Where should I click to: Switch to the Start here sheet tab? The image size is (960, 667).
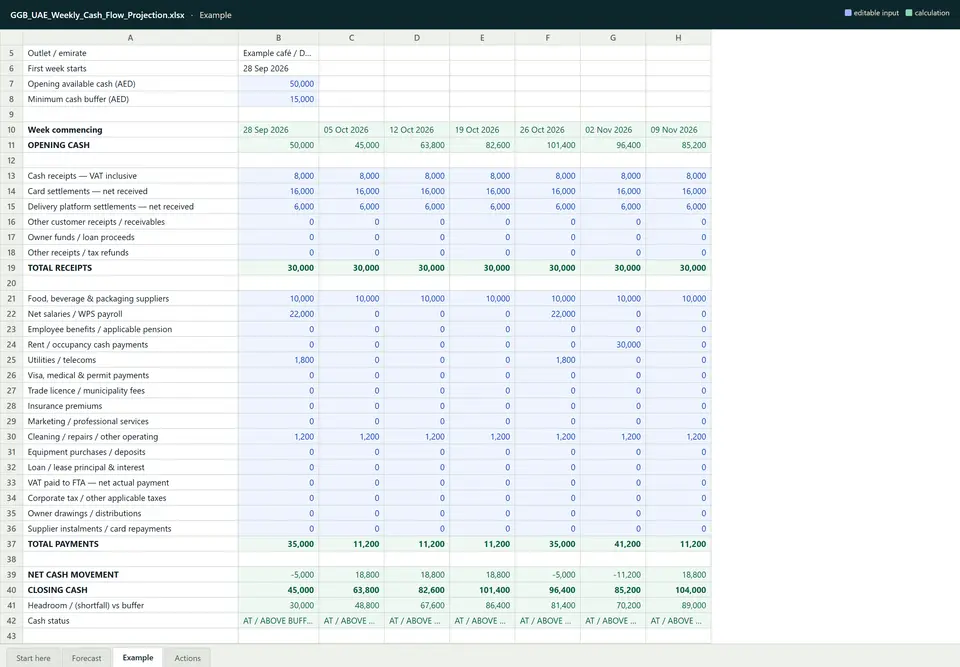pyautogui.click(x=33, y=658)
